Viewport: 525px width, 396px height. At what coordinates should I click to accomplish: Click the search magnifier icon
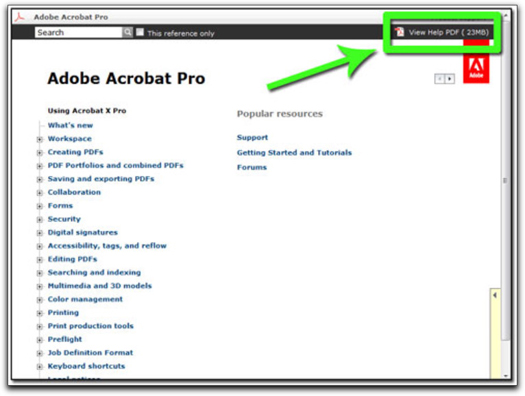127,32
